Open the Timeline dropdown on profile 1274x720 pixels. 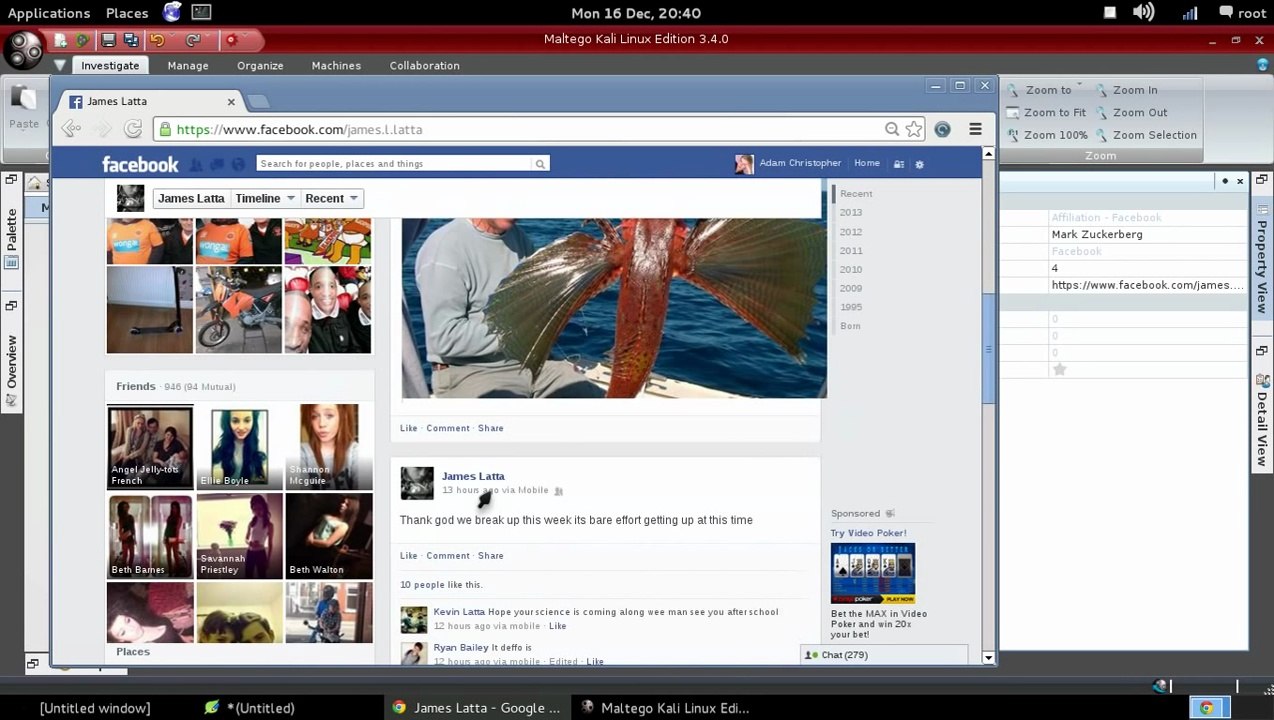coord(264,198)
